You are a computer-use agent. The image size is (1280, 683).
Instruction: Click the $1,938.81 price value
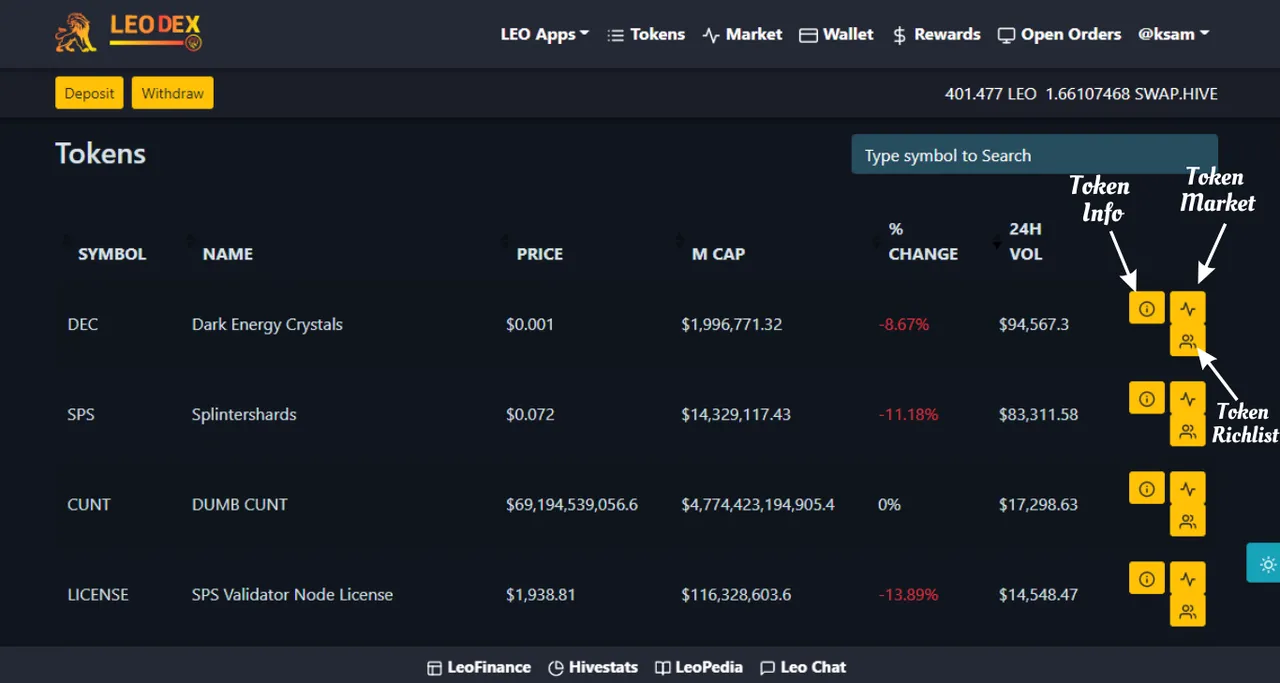point(540,594)
